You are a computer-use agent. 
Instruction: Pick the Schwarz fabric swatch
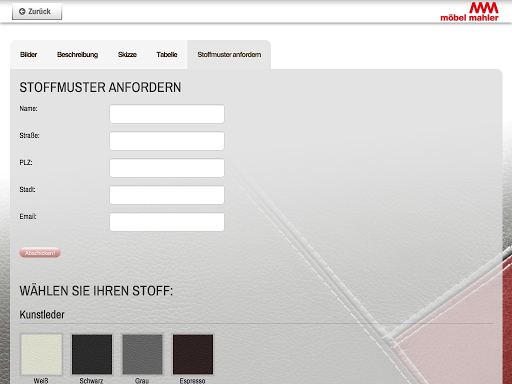pyautogui.click(x=92, y=354)
